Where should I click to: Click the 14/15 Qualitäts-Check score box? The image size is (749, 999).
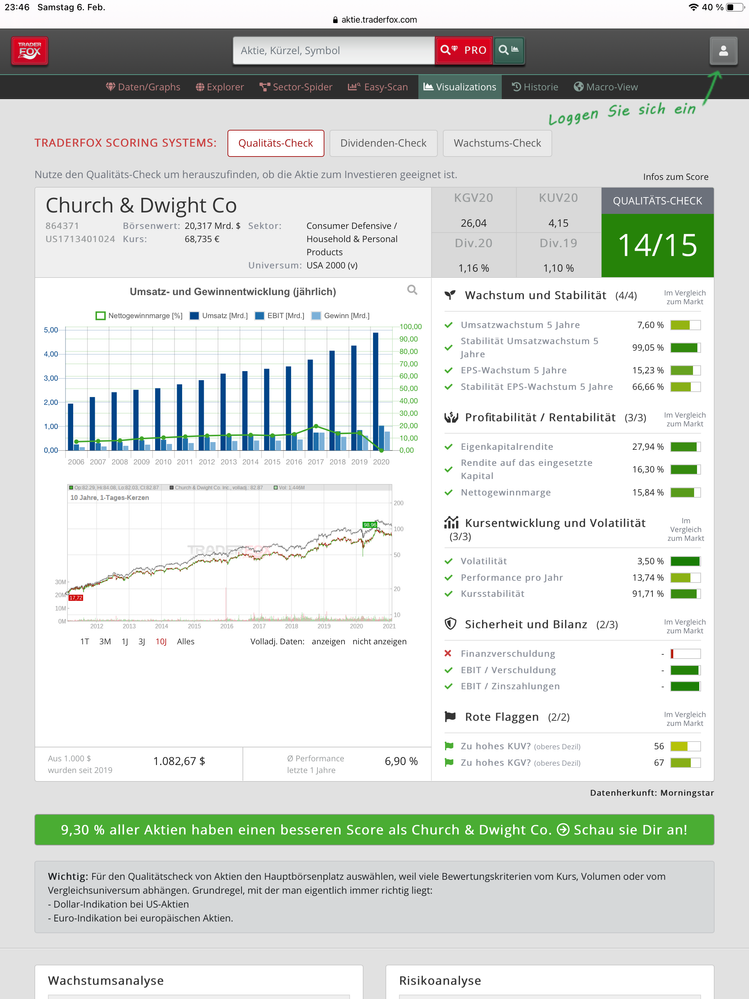pyautogui.click(x=657, y=245)
